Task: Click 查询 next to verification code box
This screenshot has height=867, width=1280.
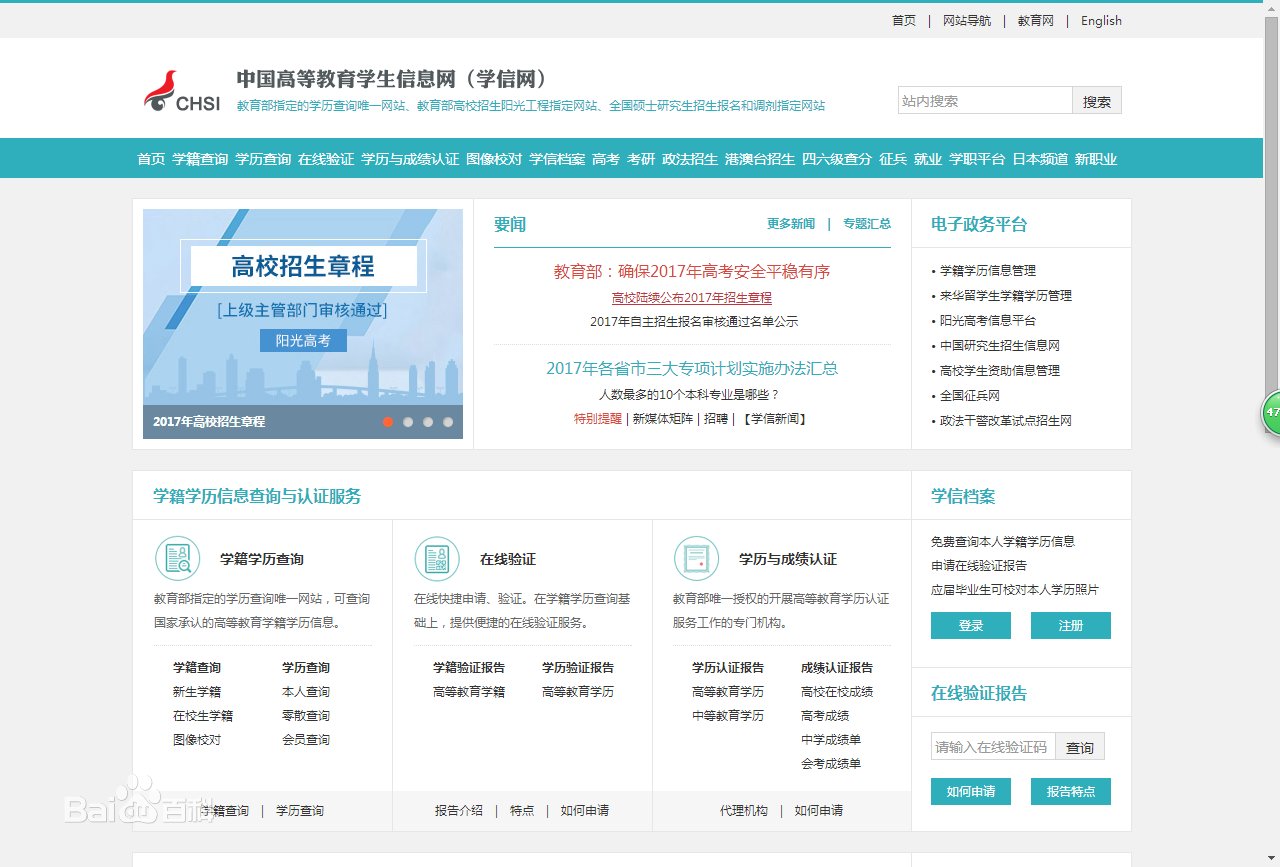Action: click(1080, 746)
